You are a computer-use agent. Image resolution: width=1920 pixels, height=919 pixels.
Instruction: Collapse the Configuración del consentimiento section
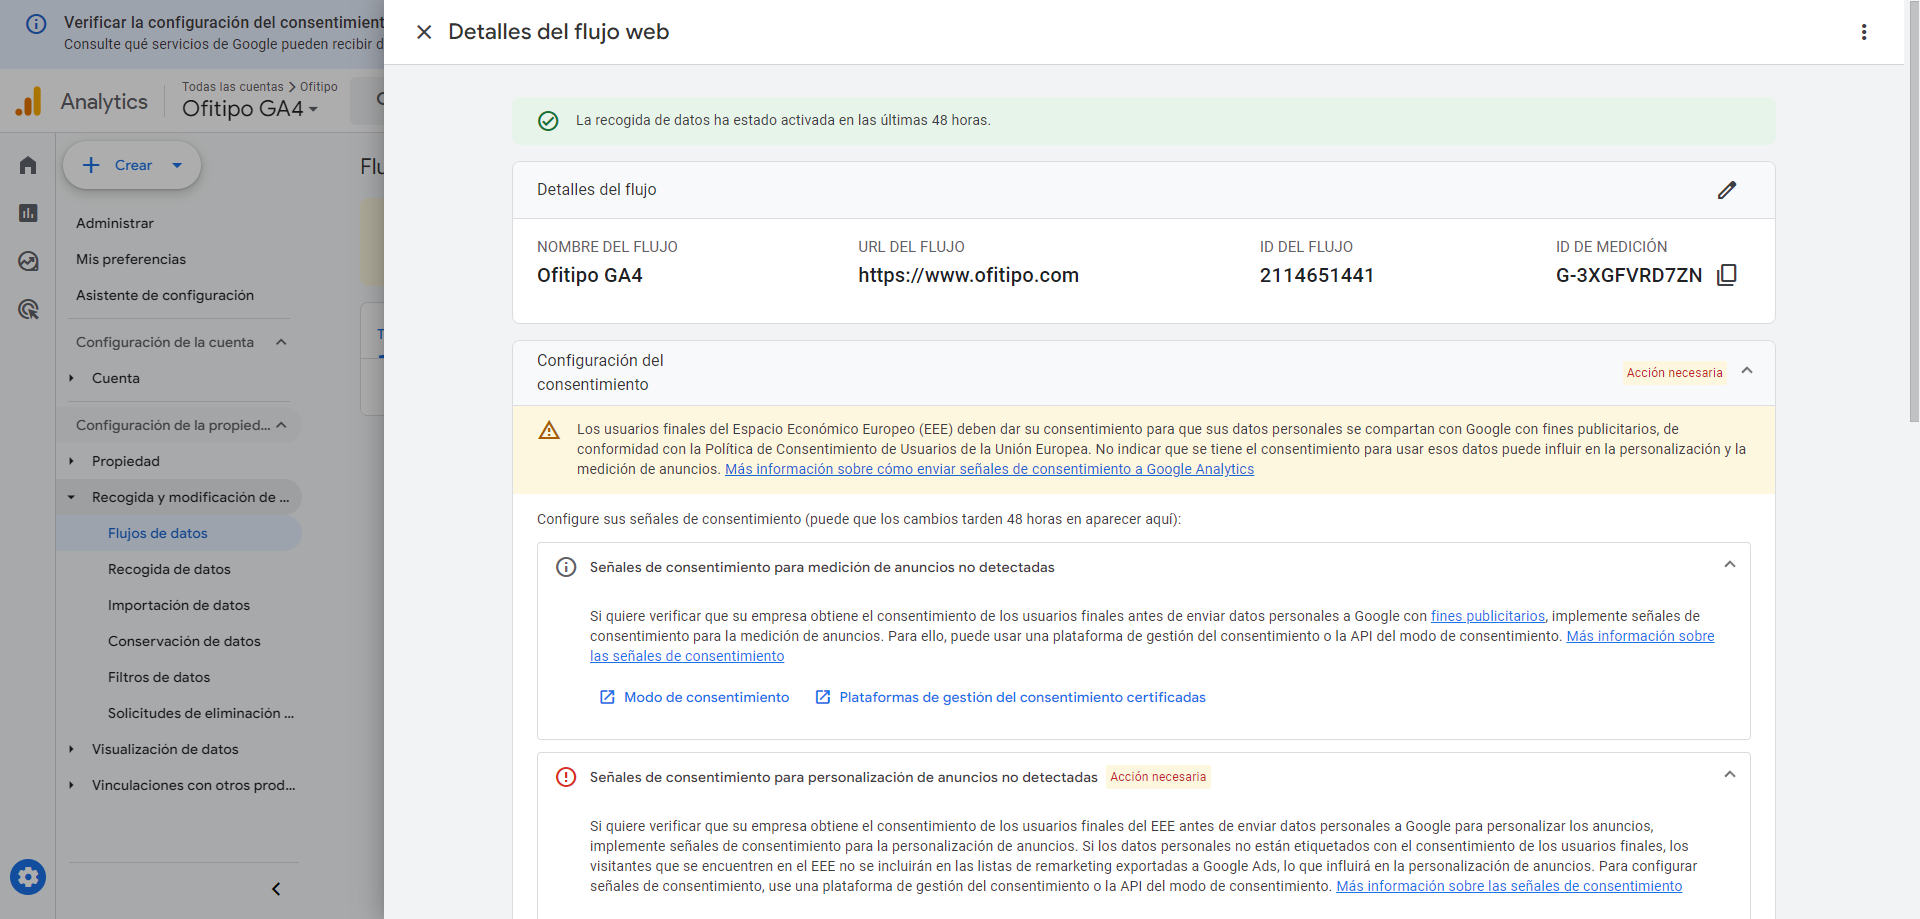[1746, 371]
